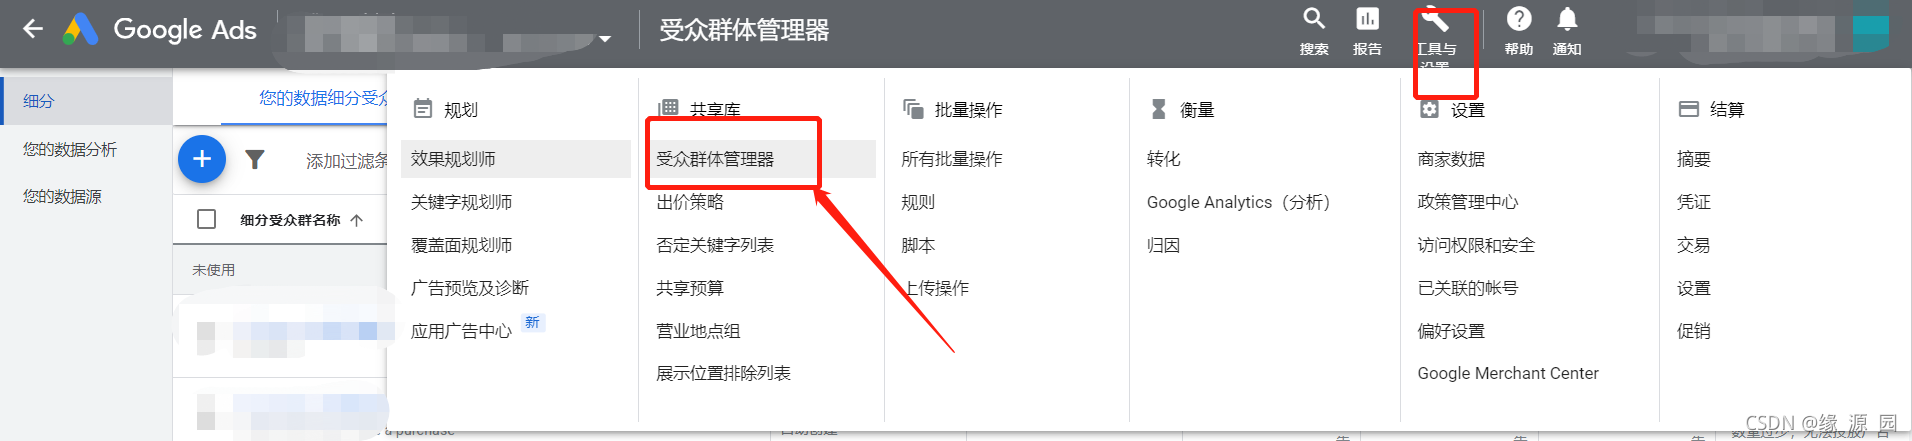The image size is (1912, 441).
Task: Open 规则 under 批量操作
Action: pos(918,202)
